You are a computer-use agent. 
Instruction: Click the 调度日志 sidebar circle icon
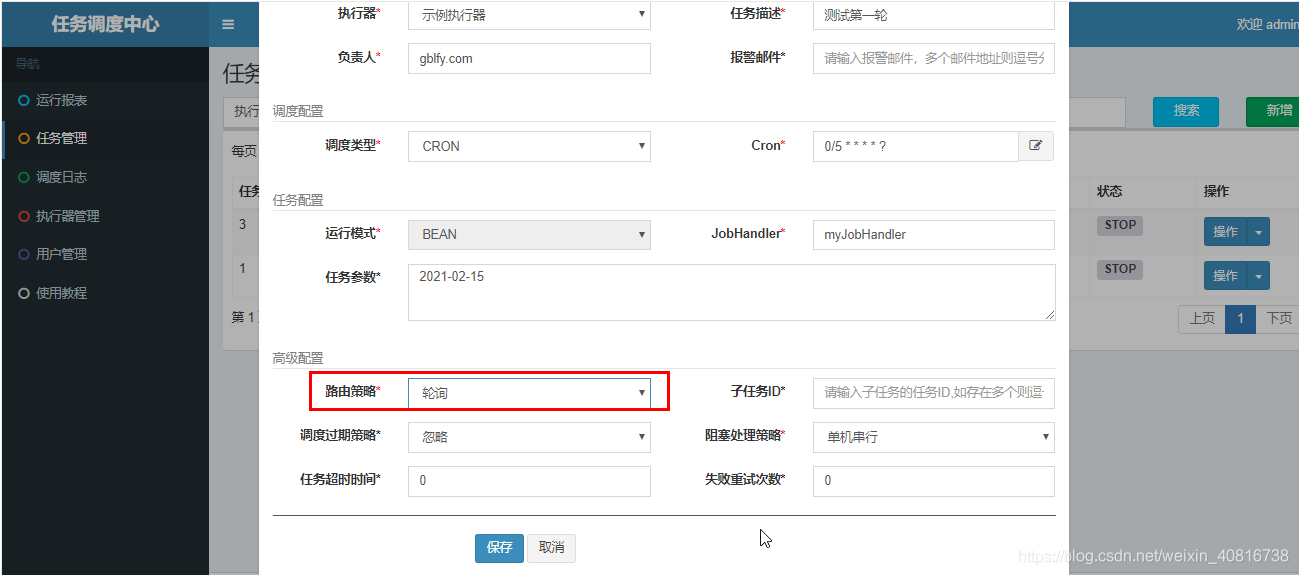[24, 177]
